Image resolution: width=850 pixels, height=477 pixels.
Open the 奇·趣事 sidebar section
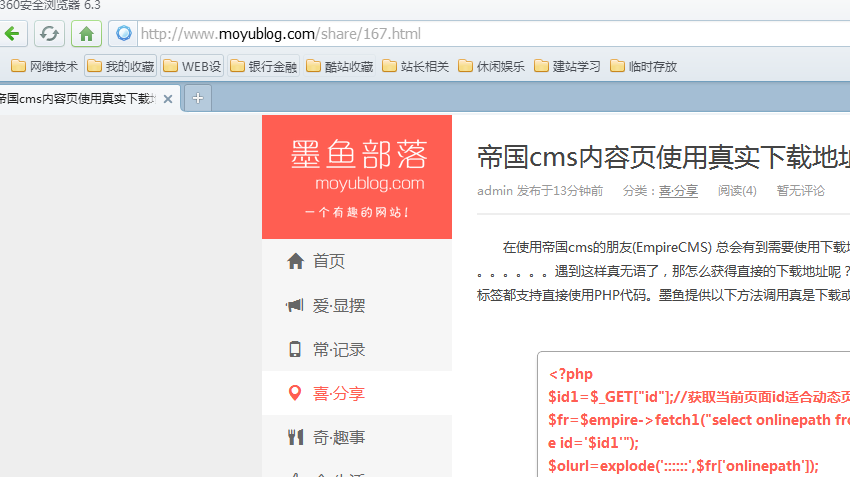click(x=357, y=437)
